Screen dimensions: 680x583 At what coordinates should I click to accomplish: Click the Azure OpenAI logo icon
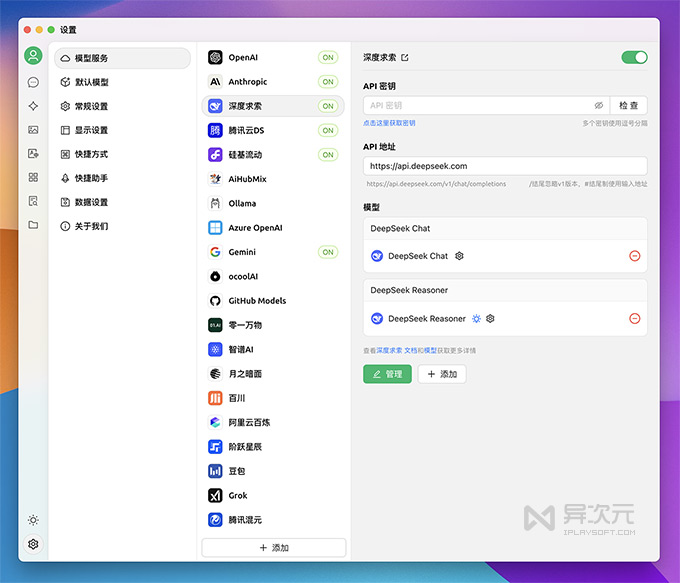(215, 228)
